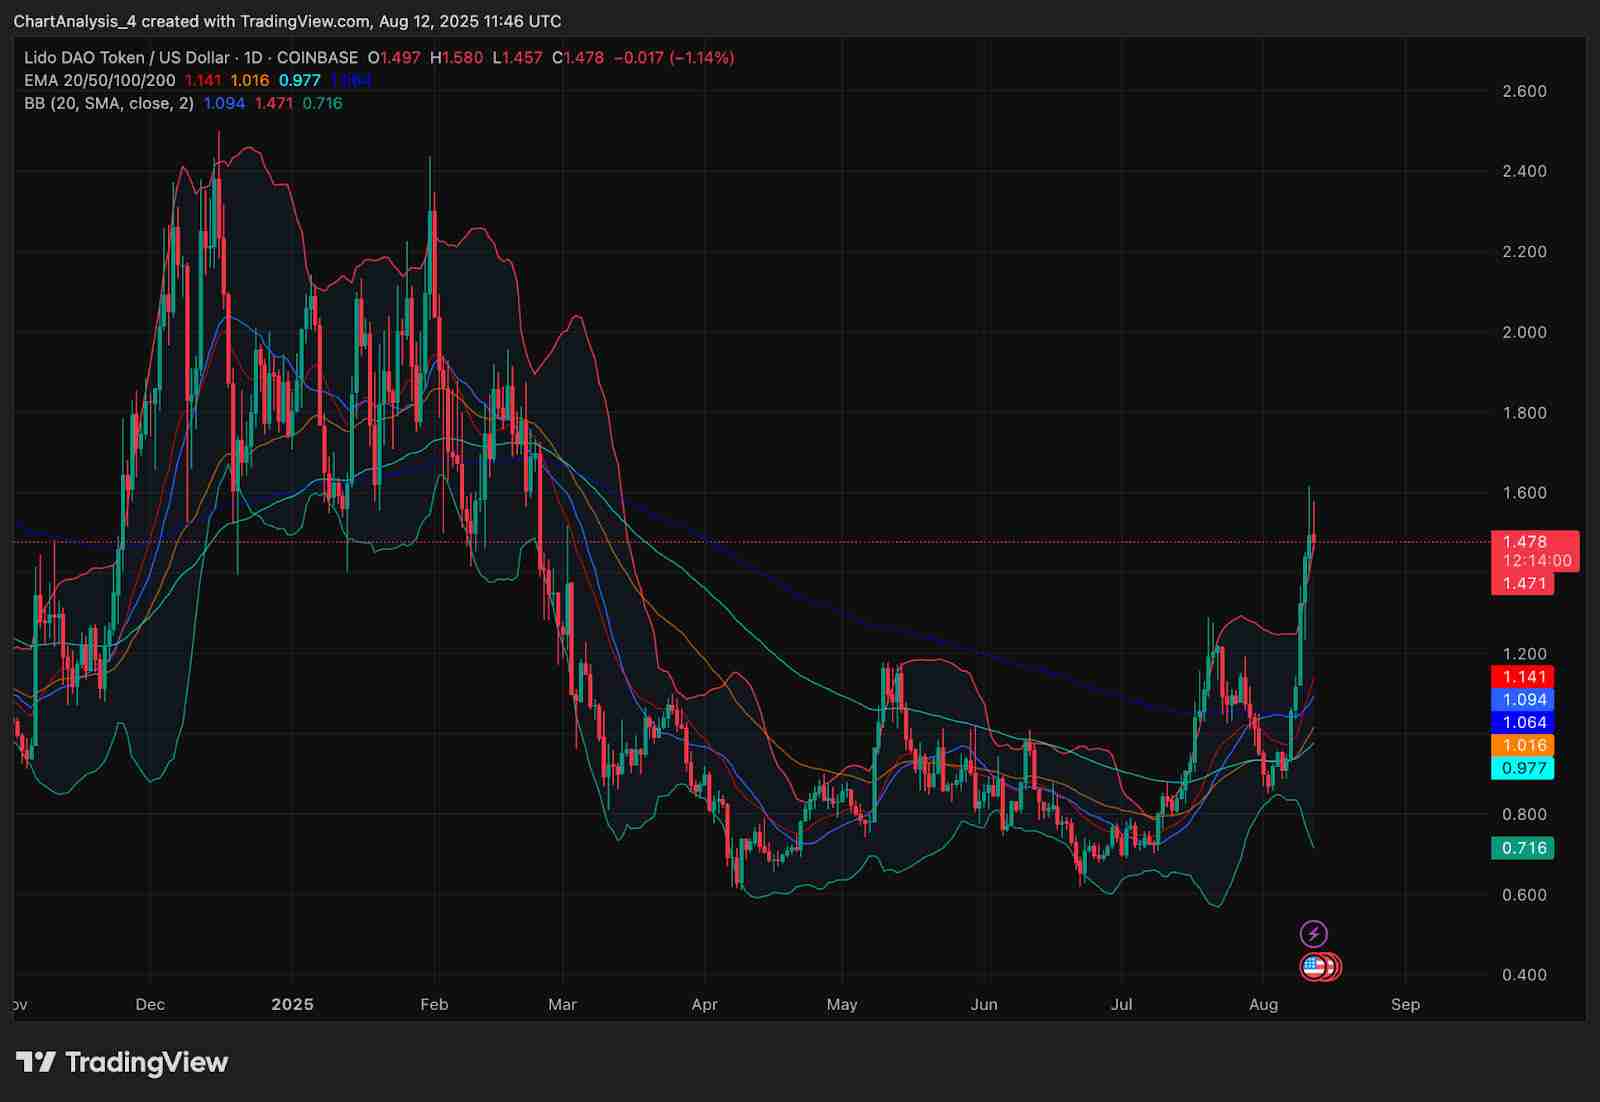Click the green 0.716 lower band tag

(1522, 848)
